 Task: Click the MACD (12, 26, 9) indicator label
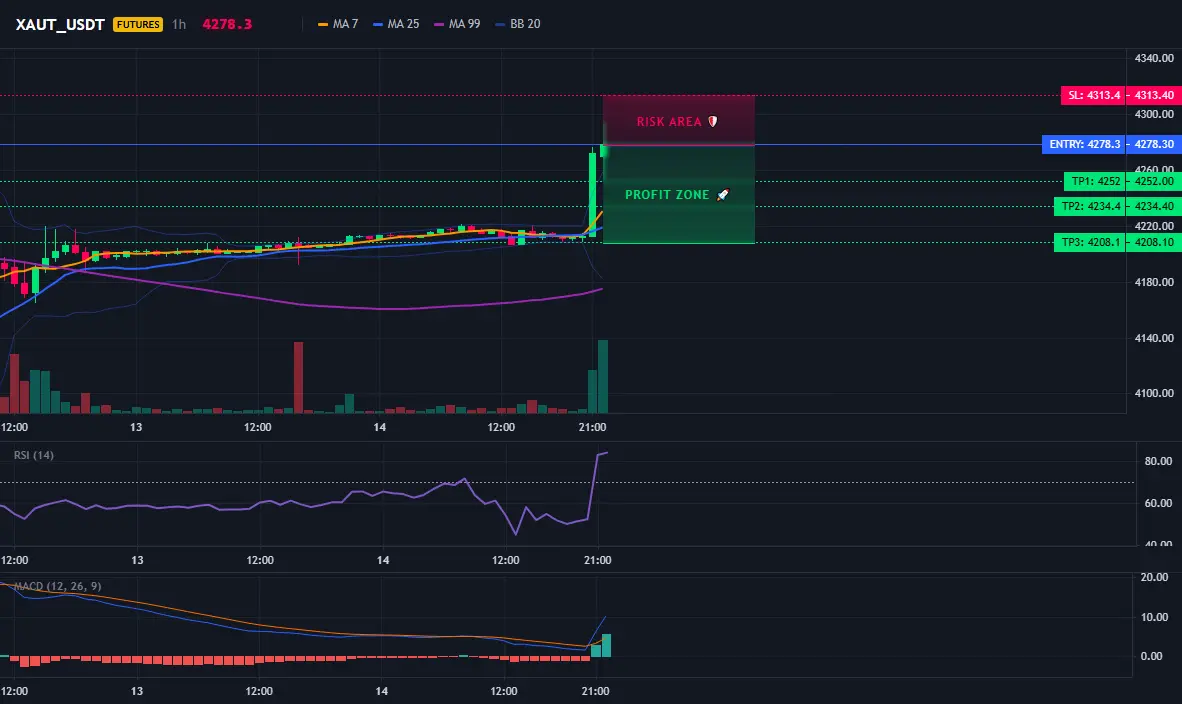point(57,586)
